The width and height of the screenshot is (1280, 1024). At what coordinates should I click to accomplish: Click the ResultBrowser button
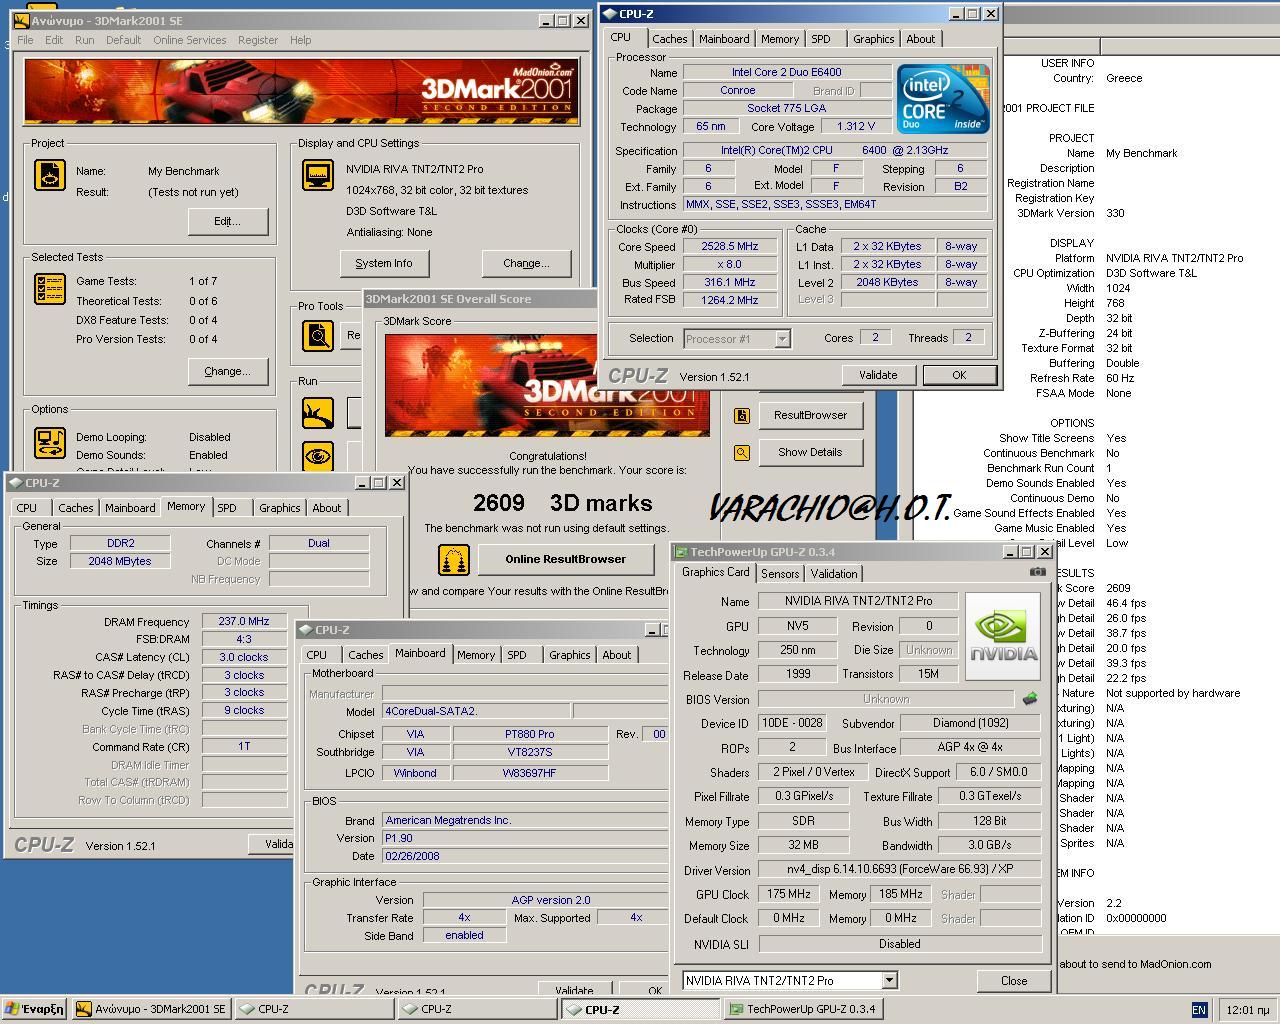coord(810,415)
